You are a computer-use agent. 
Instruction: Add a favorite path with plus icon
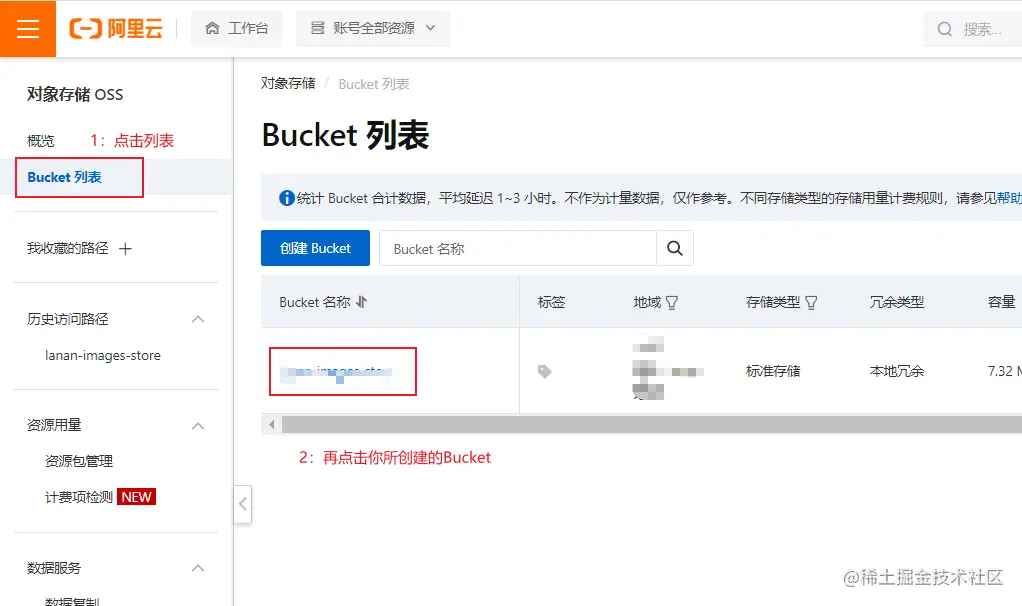tap(125, 248)
